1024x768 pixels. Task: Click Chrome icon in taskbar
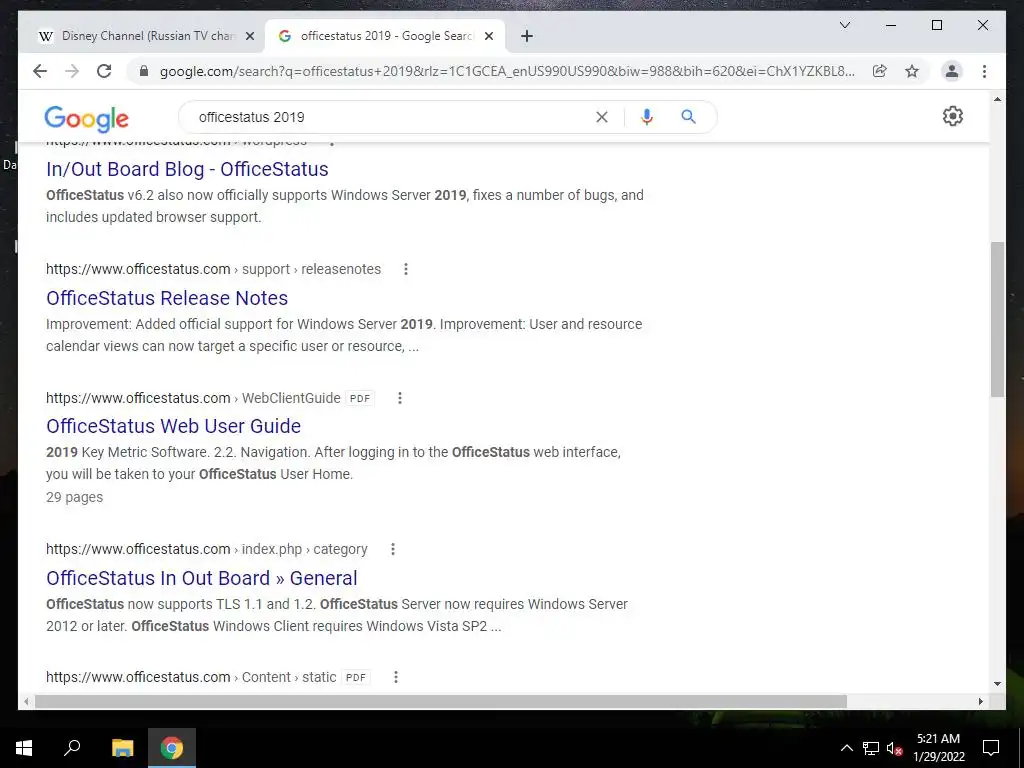172,748
